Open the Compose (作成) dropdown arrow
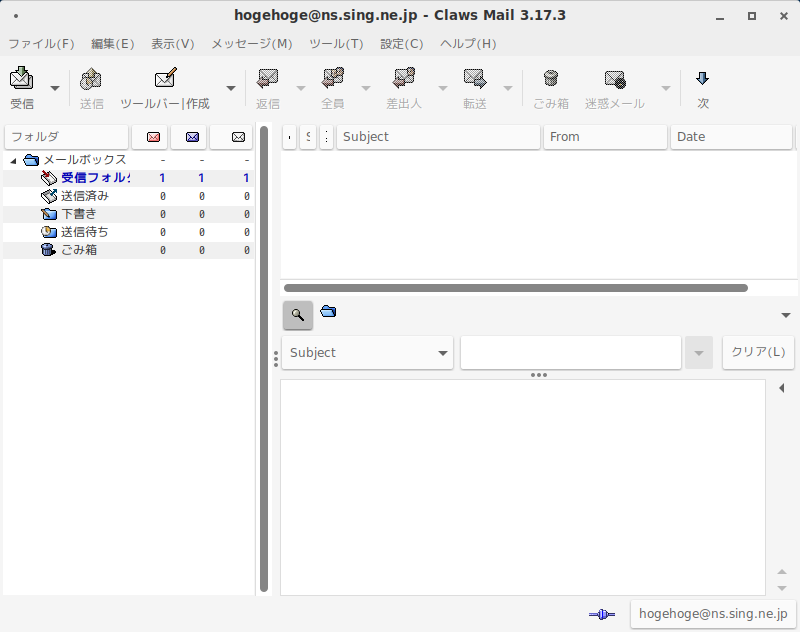Screen dimensions: 800x632 (231, 88)
